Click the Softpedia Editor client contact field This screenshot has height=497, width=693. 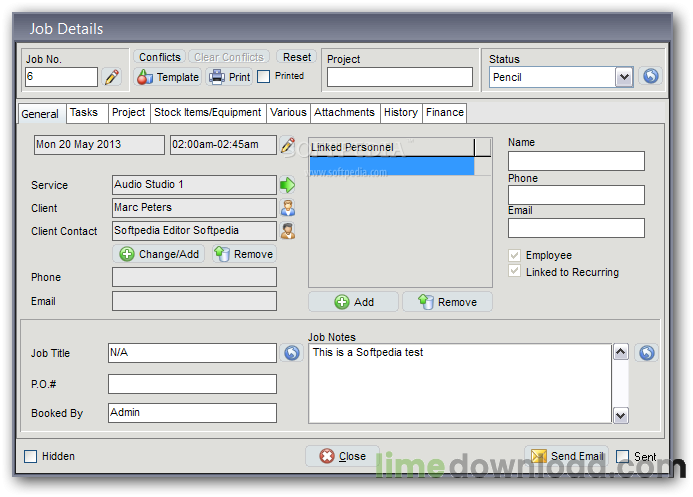point(194,231)
